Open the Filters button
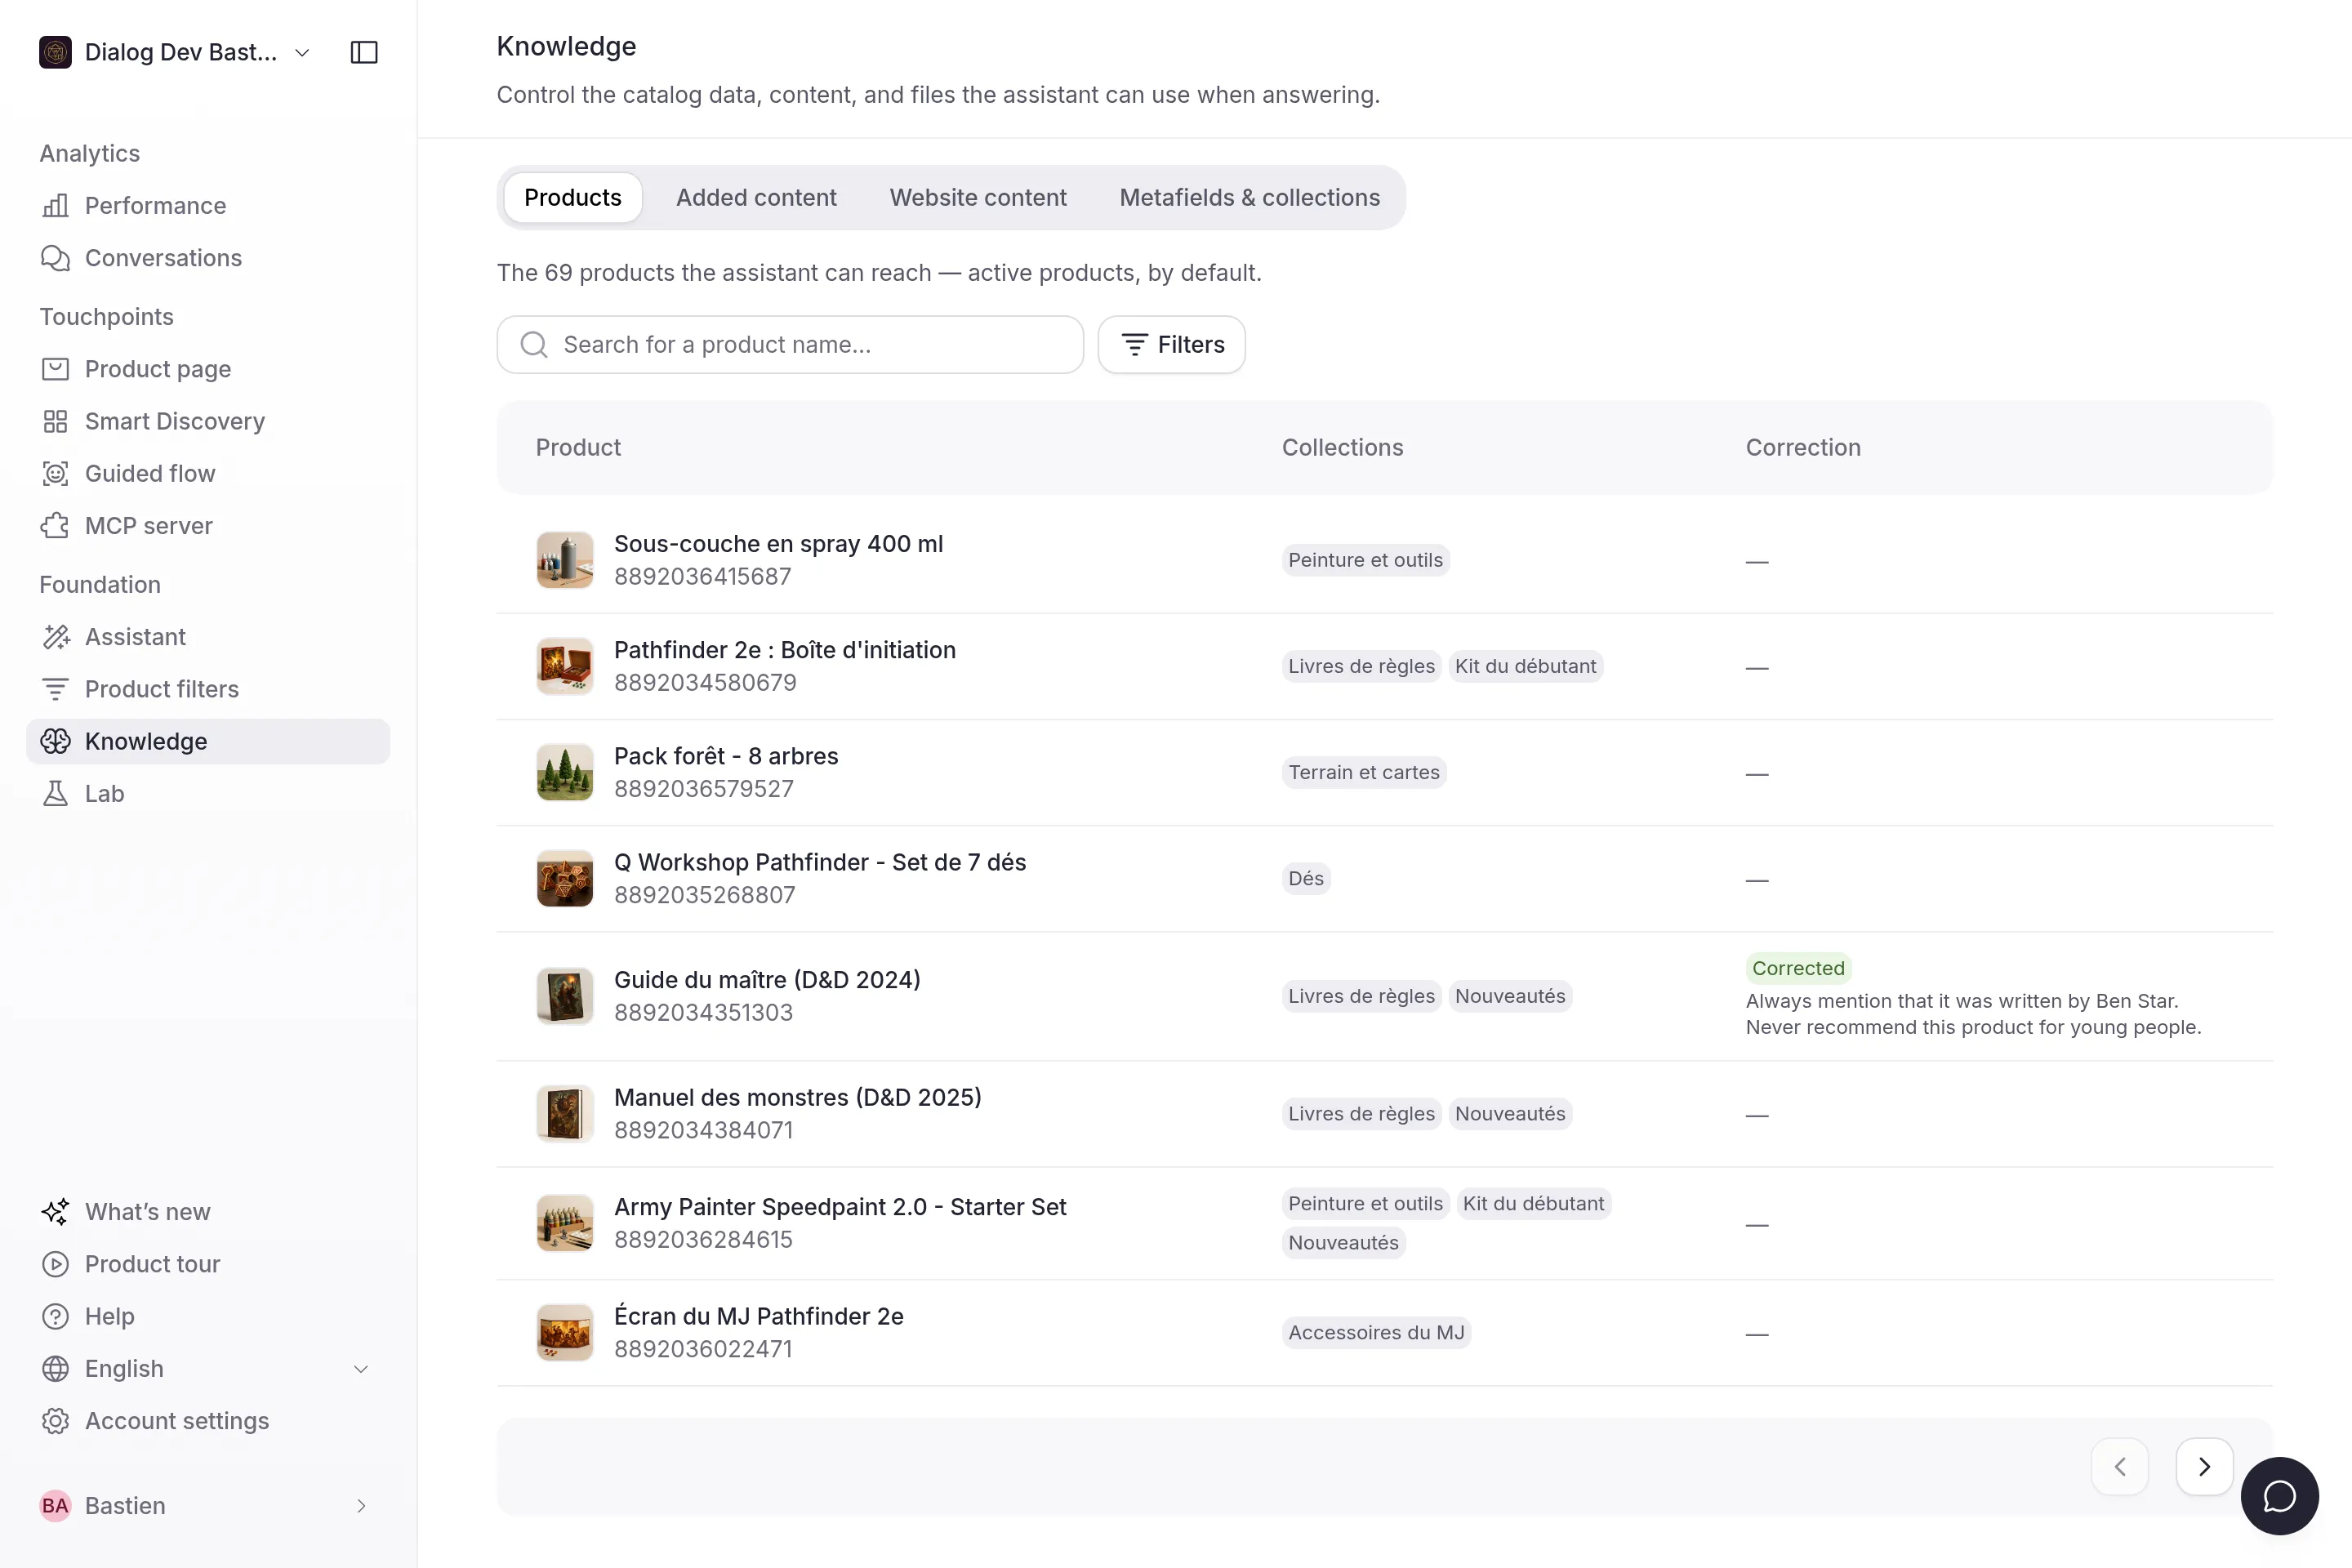This screenshot has height=1568, width=2352. pyautogui.click(x=1171, y=345)
